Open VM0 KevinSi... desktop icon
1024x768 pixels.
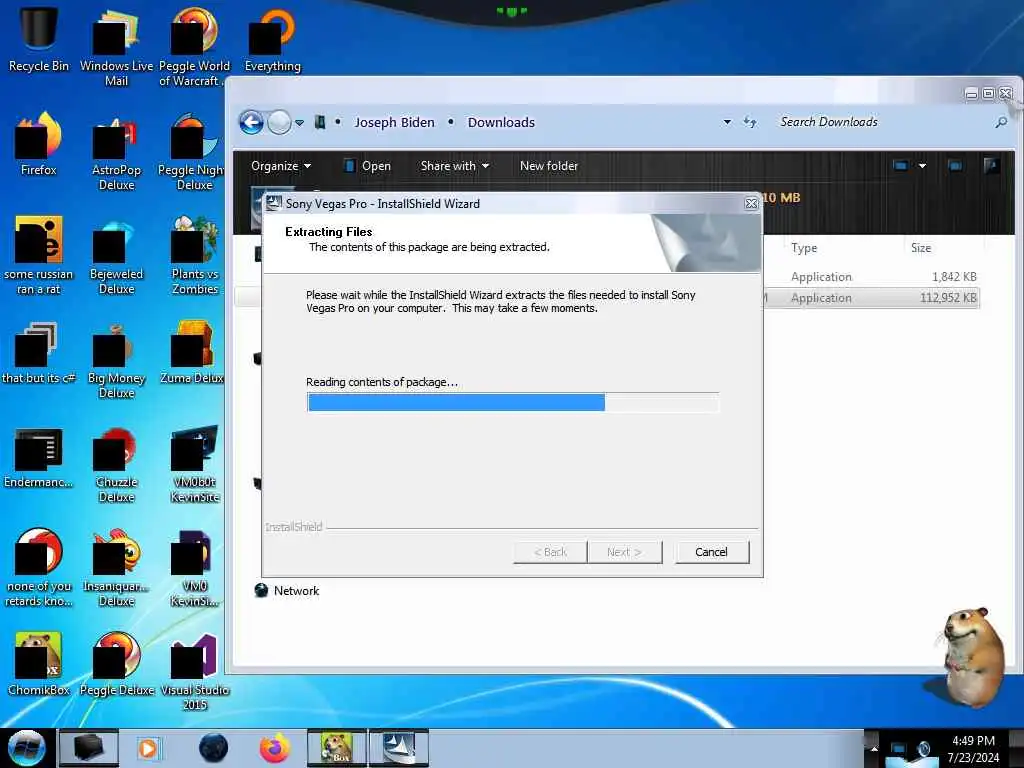(194, 568)
